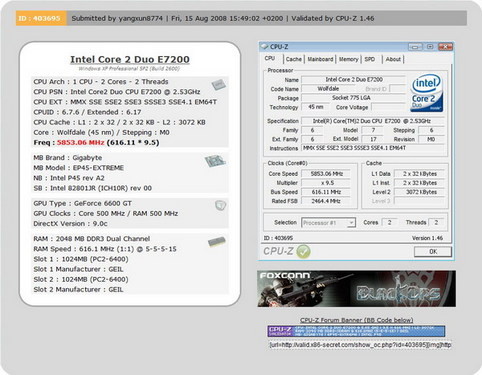Click the RAM : 2048 MB DDR3 Dual Channel line
Screen dimensions: 482x375
click(x=92, y=239)
